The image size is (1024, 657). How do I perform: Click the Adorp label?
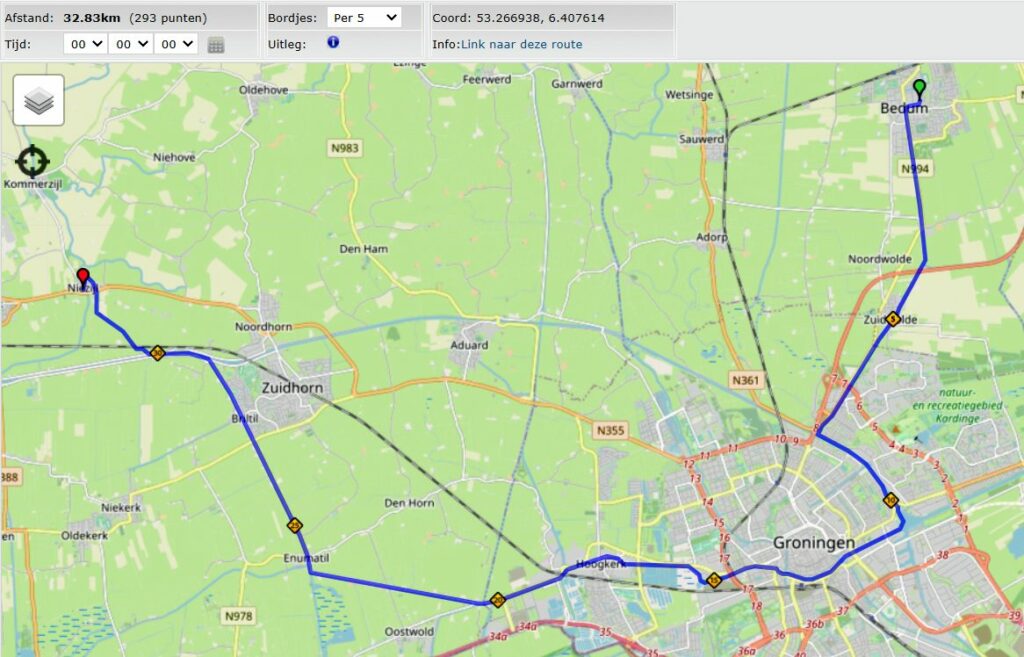pyautogui.click(x=712, y=237)
